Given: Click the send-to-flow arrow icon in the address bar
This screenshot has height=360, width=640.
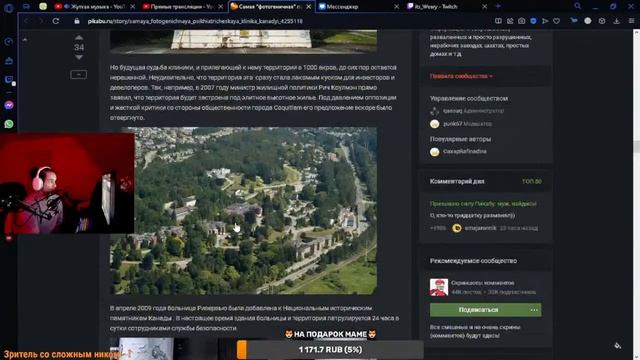Looking at the screenshot, I should (545, 21).
